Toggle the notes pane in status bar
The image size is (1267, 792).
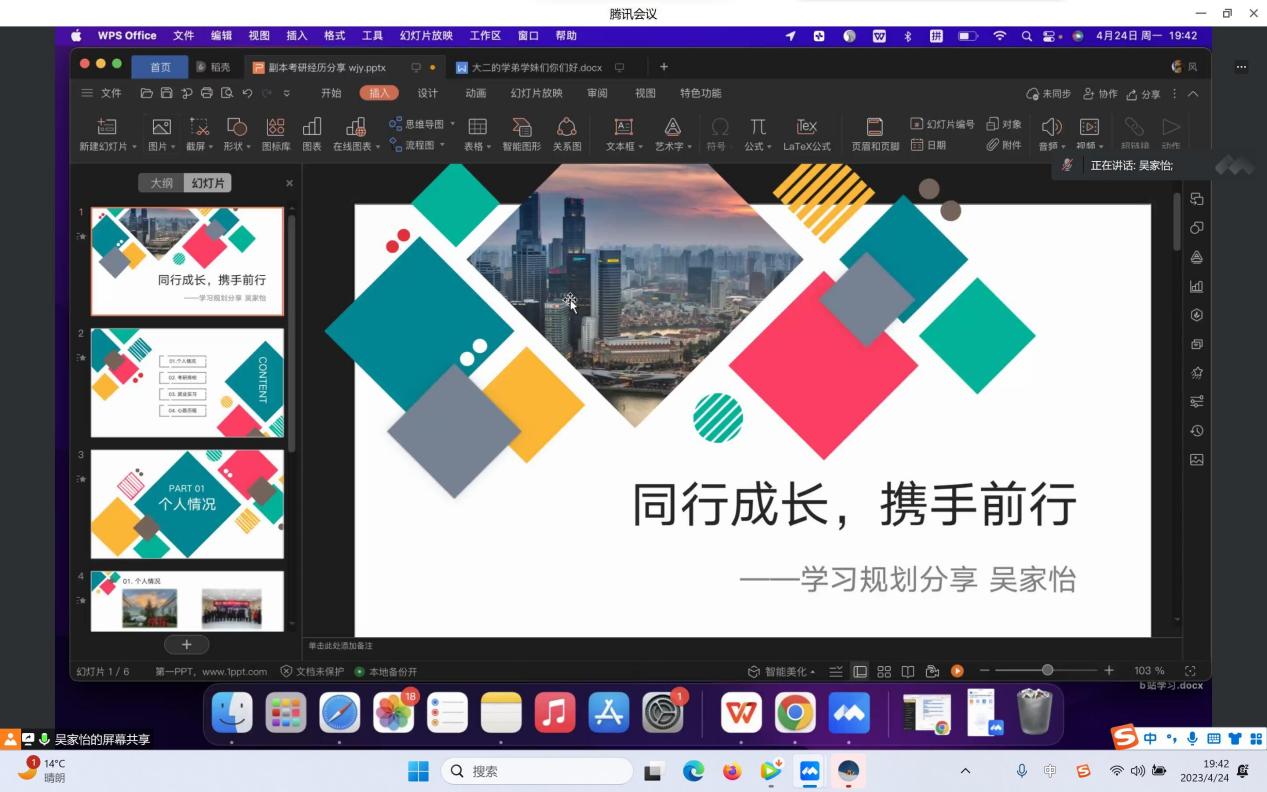[x=836, y=671]
